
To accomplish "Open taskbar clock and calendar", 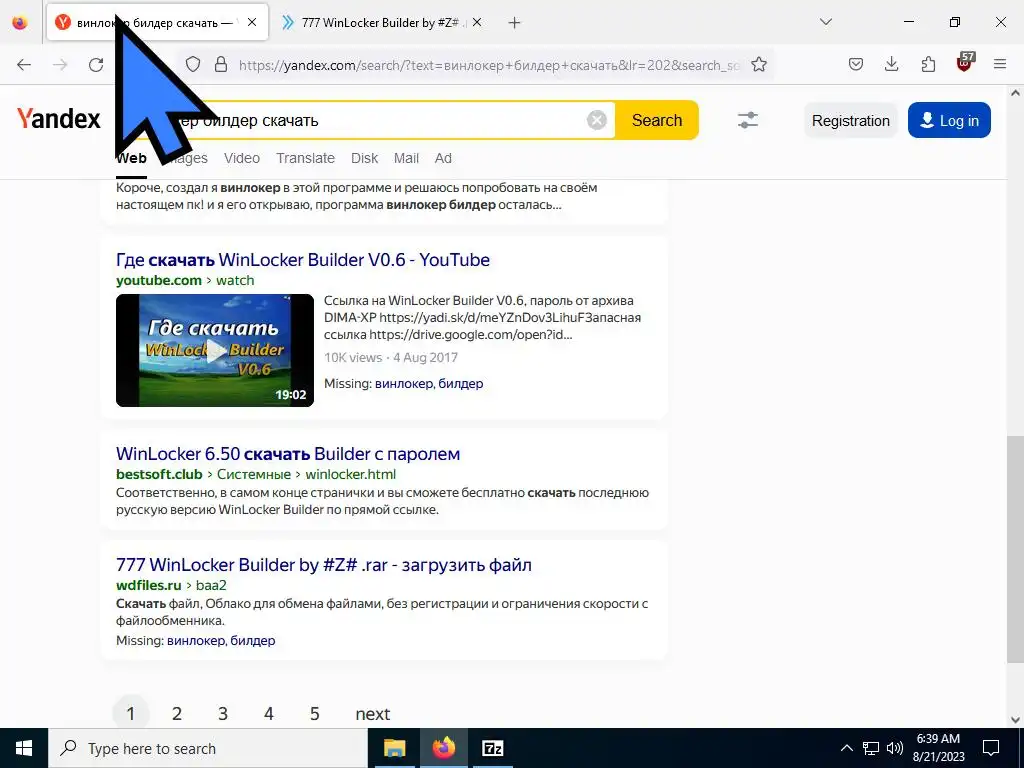I will 940,748.
